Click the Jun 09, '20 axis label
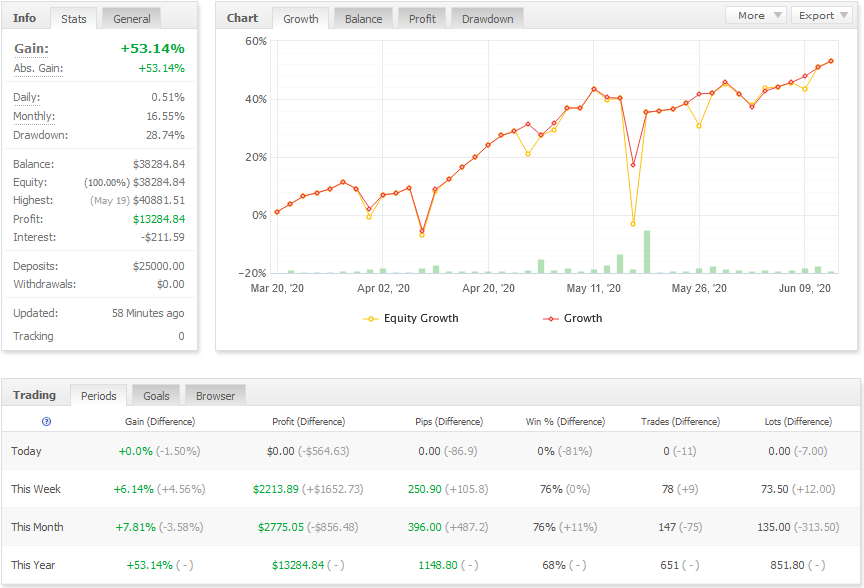 (804, 288)
